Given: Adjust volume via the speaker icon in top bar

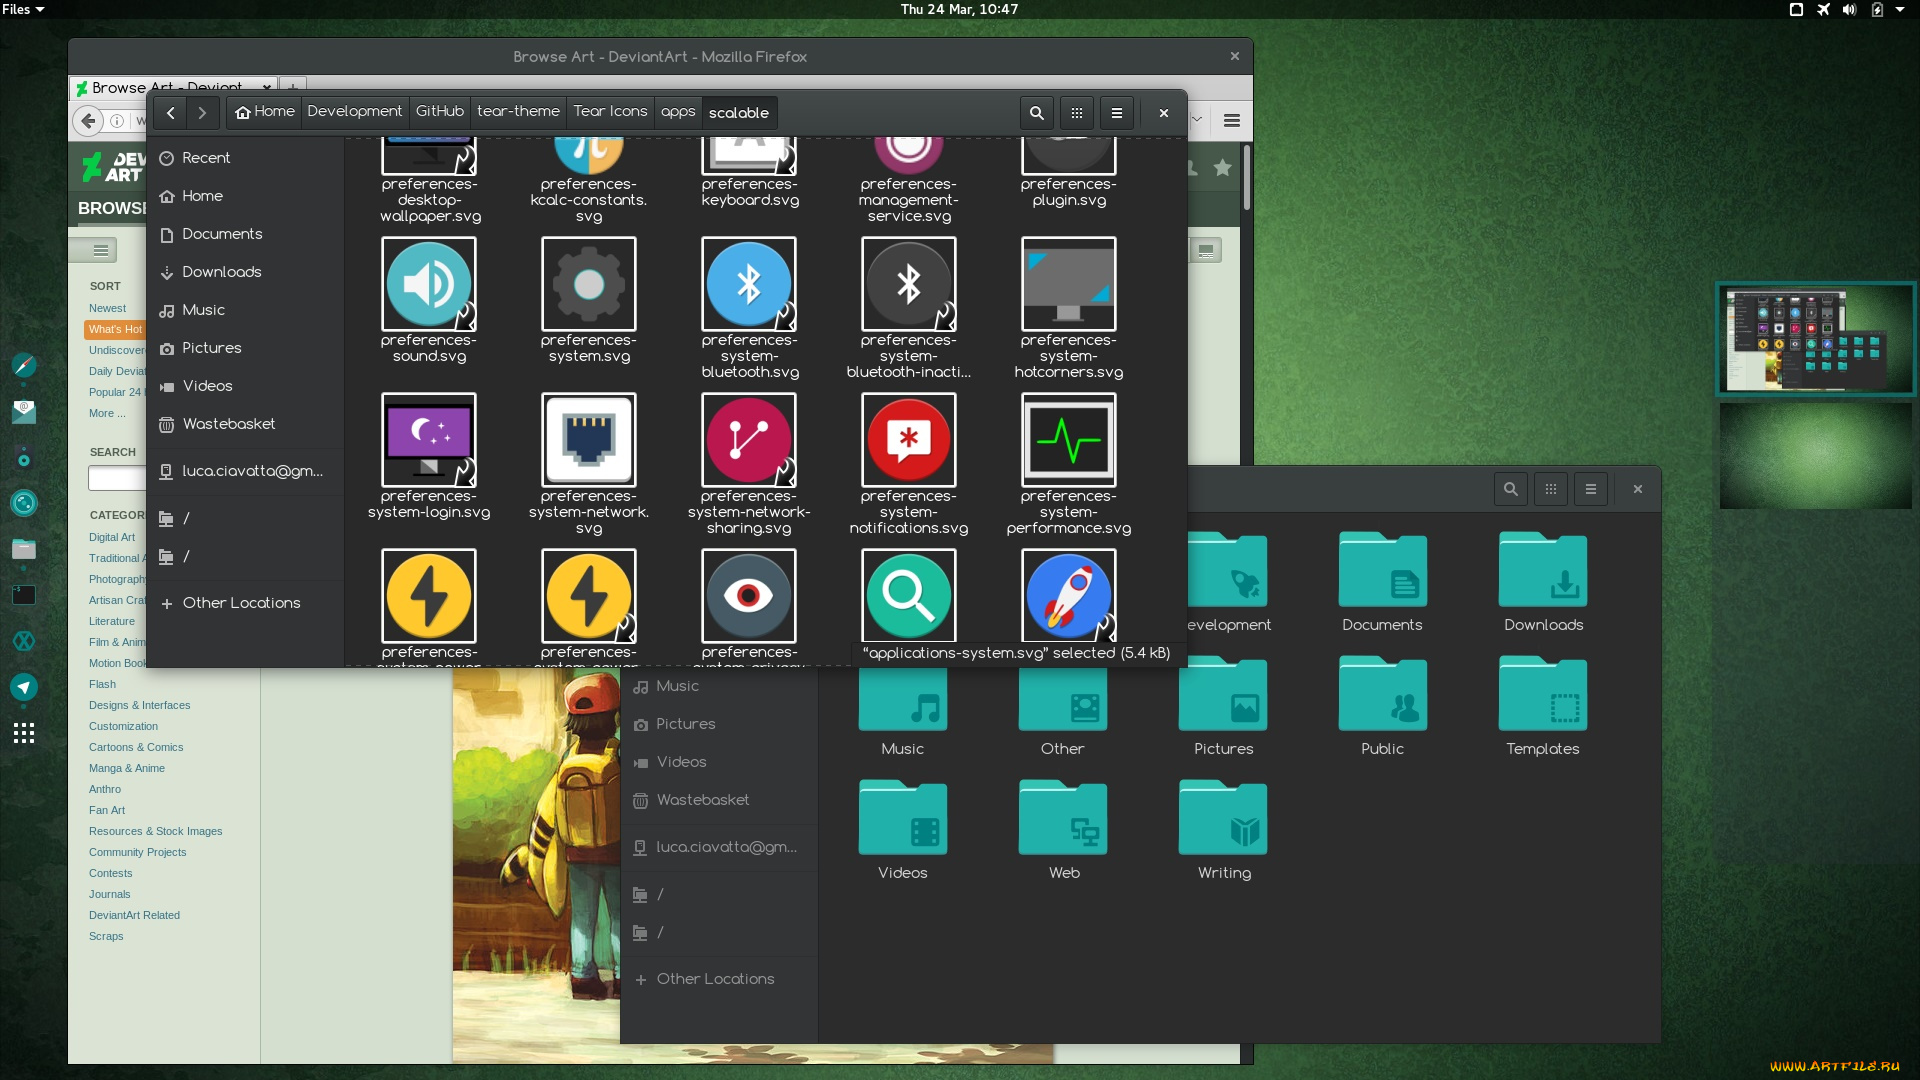Looking at the screenshot, I should [x=1849, y=9].
